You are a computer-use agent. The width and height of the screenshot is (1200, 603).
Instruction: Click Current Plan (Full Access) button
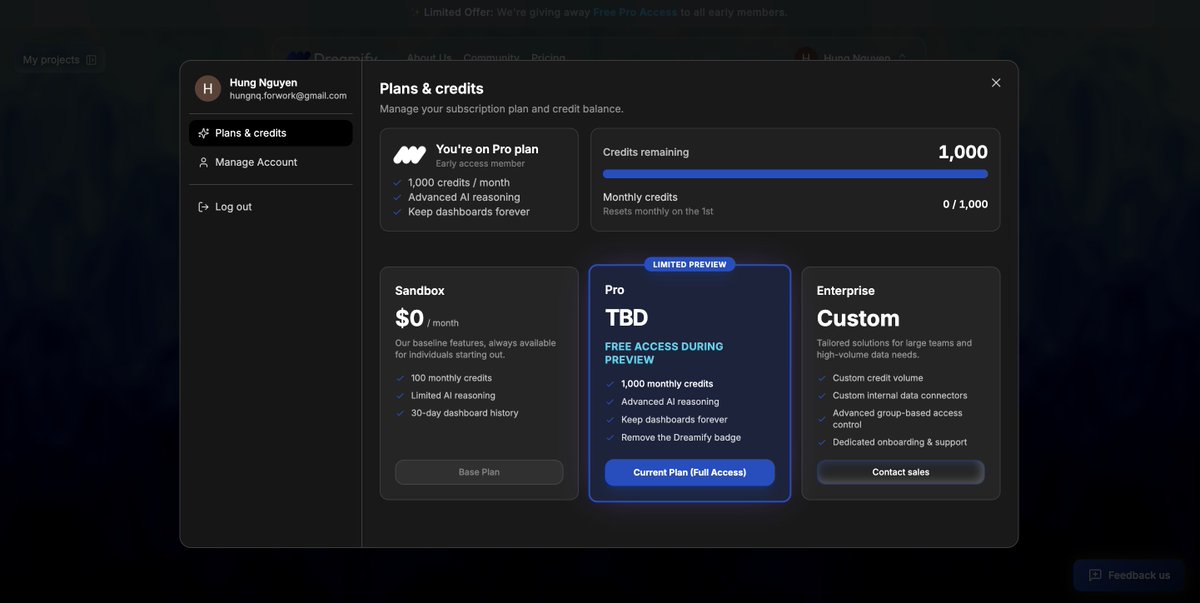[690, 472]
